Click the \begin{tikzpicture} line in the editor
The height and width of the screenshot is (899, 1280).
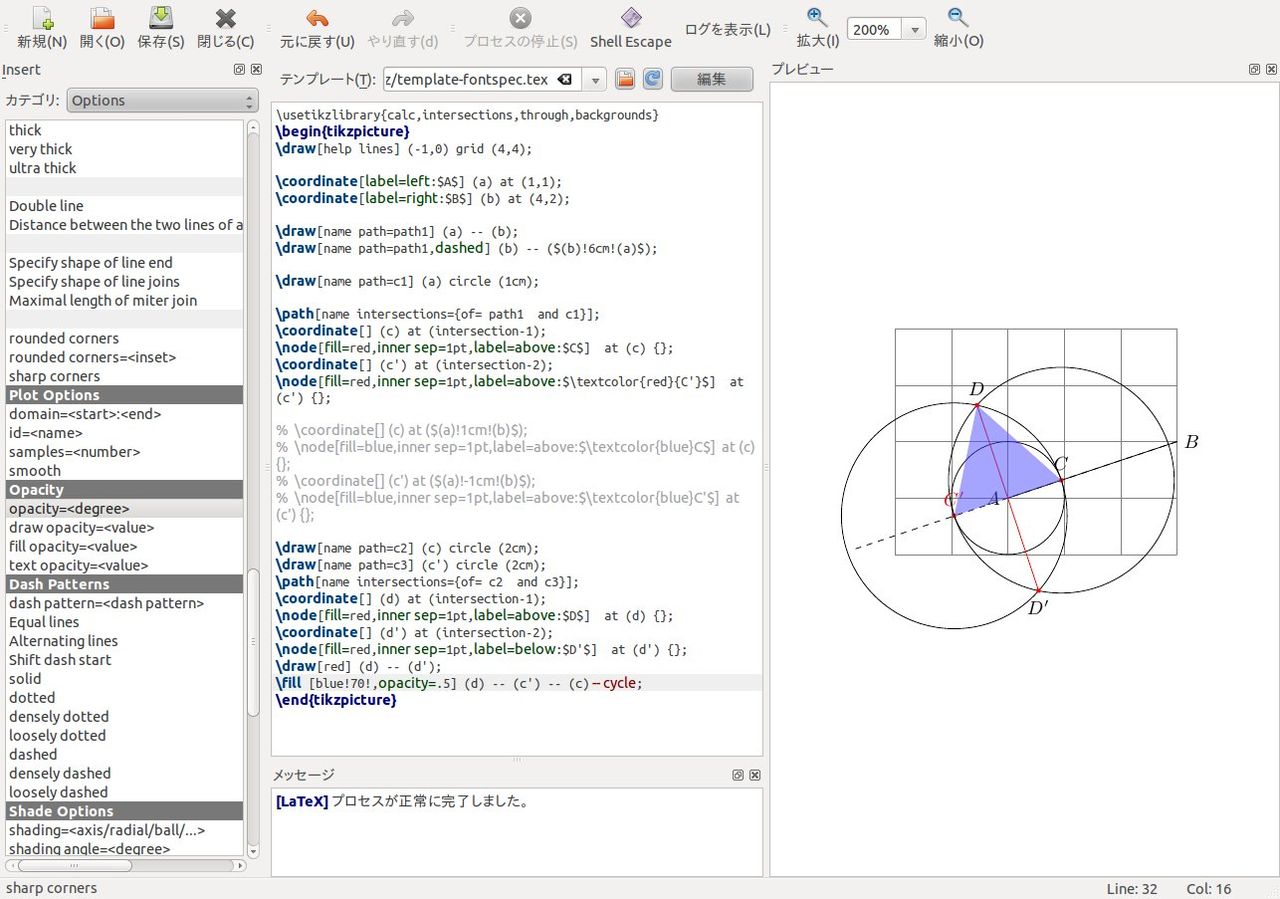click(x=343, y=131)
